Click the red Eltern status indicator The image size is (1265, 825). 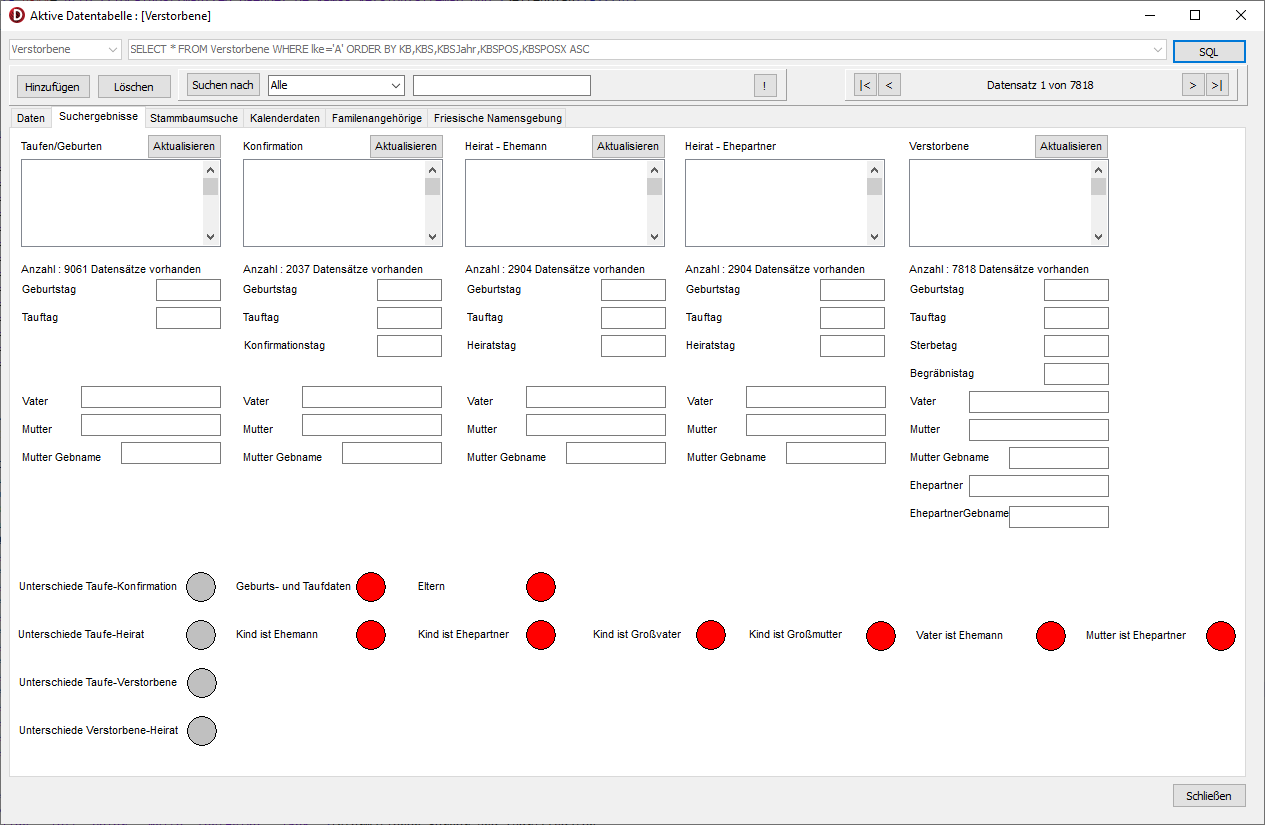[x=541, y=587]
